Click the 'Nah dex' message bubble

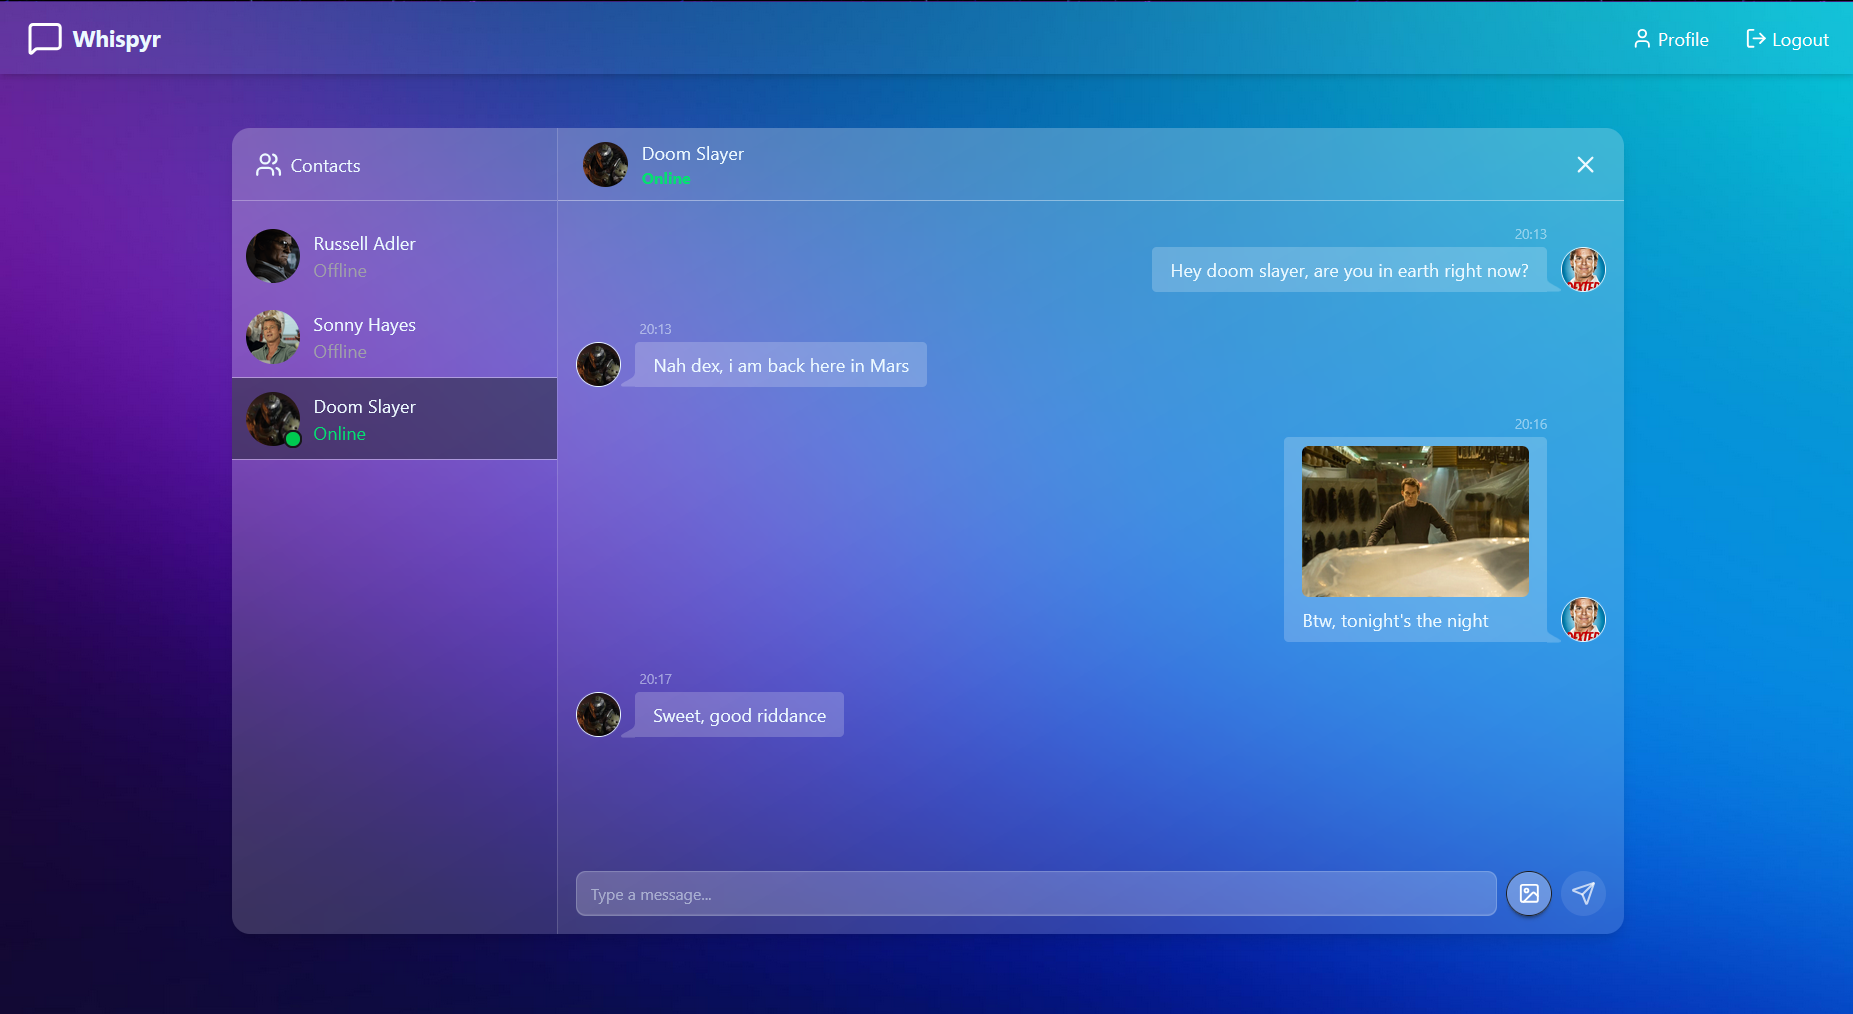point(780,366)
